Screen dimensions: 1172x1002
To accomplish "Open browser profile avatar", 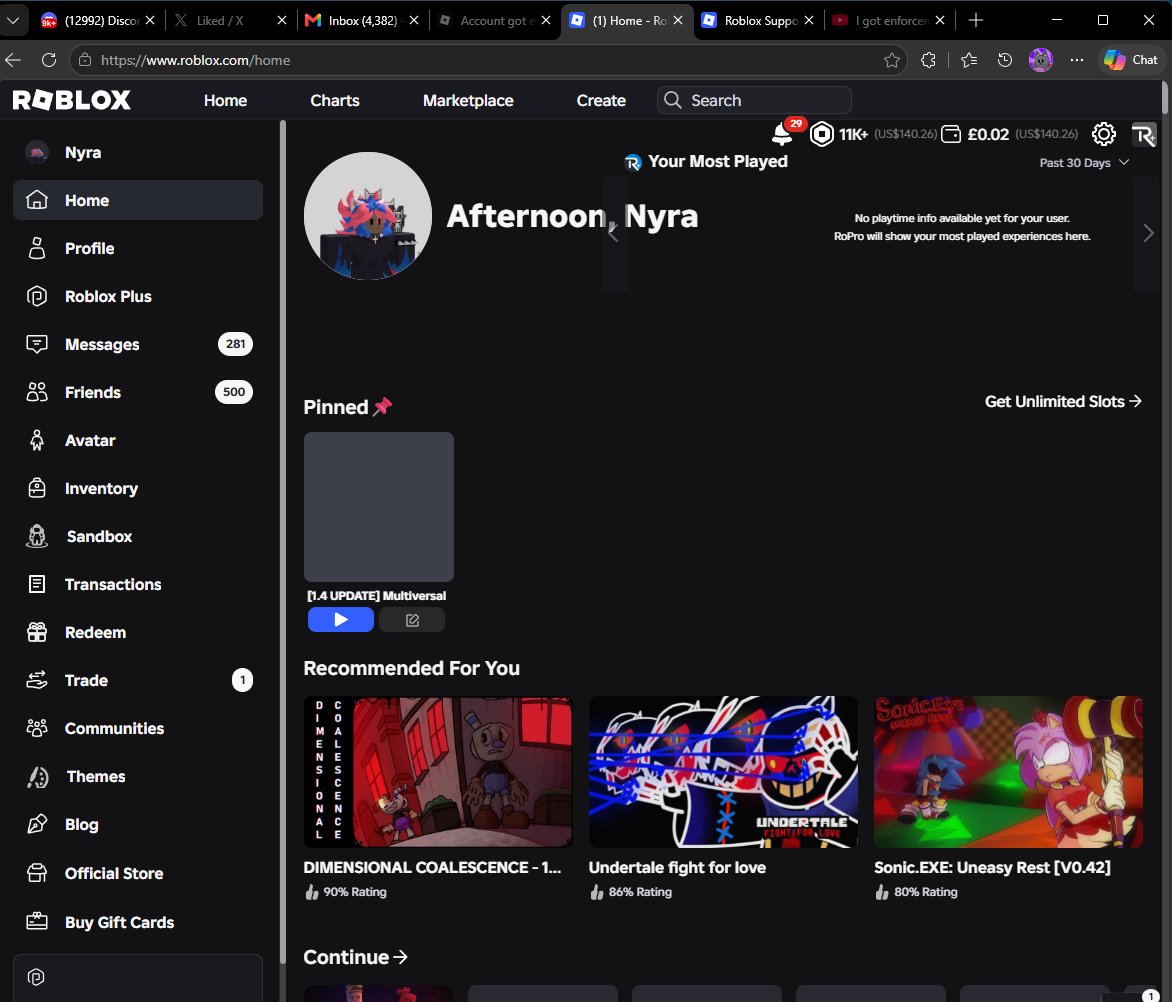I will (x=1040, y=60).
